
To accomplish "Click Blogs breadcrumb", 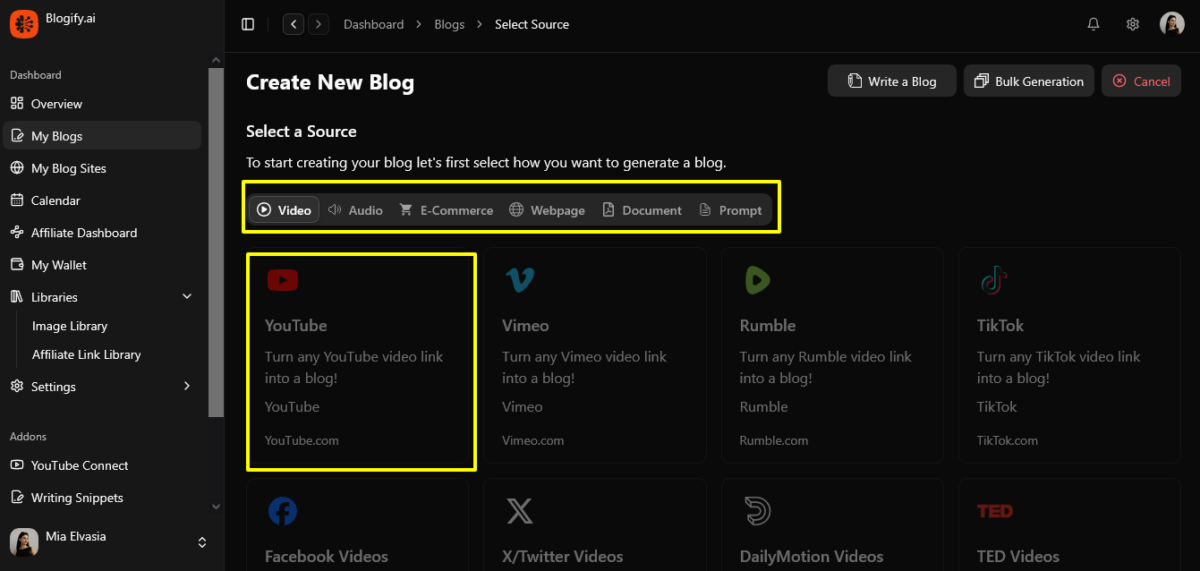I will [x=449, y=24].
